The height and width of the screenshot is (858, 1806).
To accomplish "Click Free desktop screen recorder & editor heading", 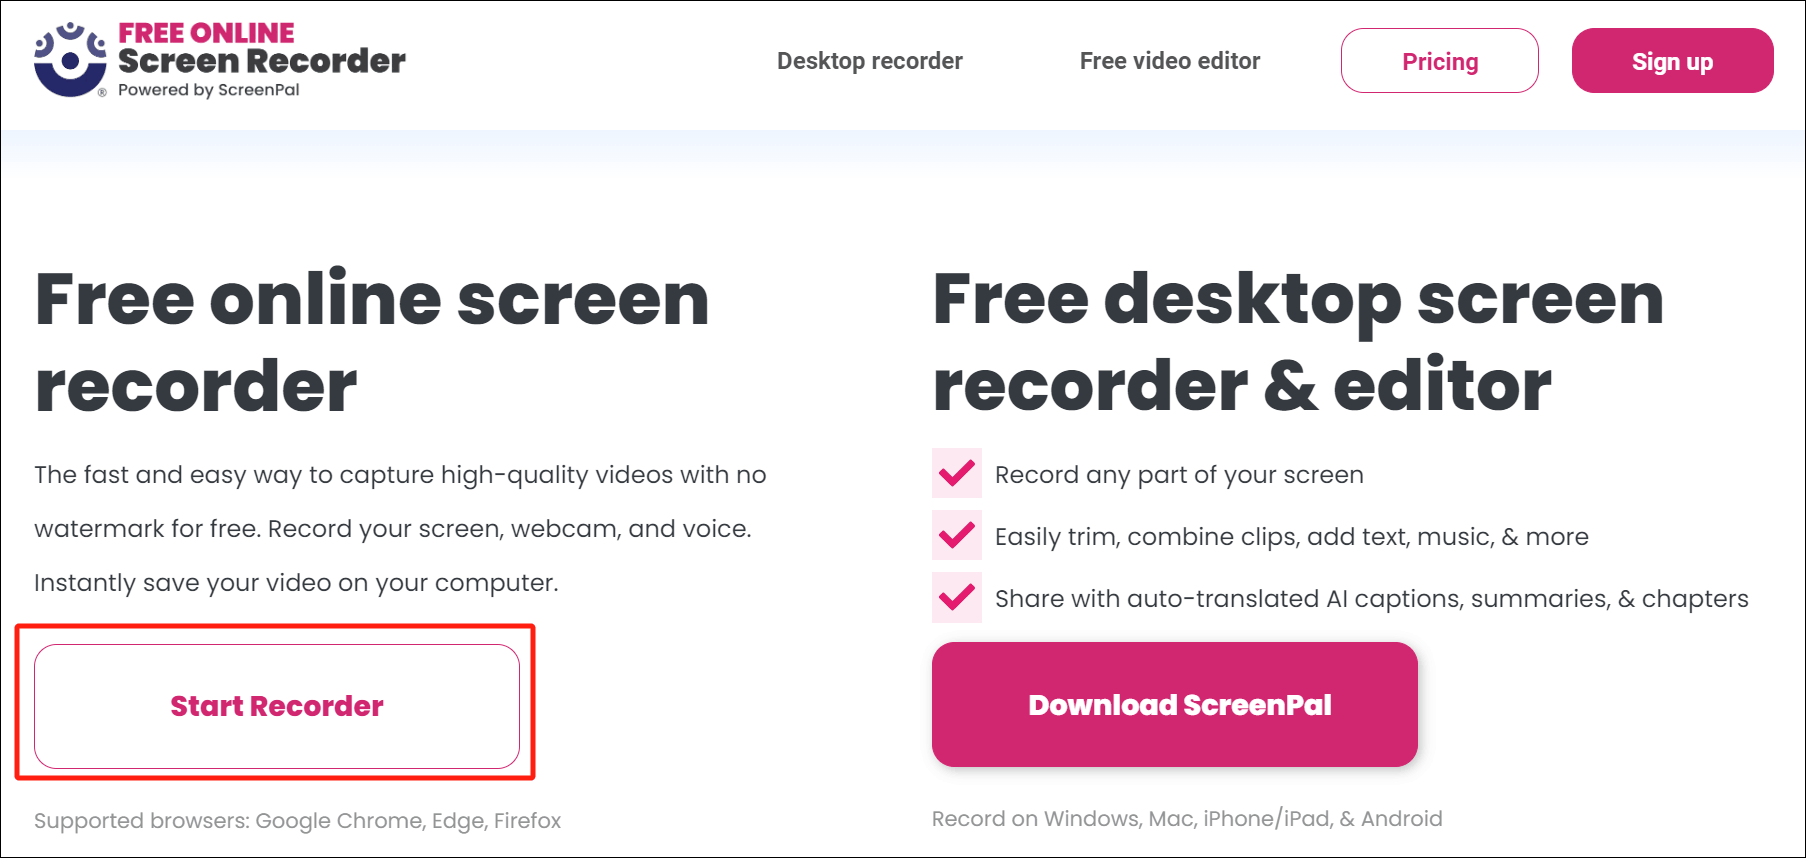I will click(x=1297, y=342).
